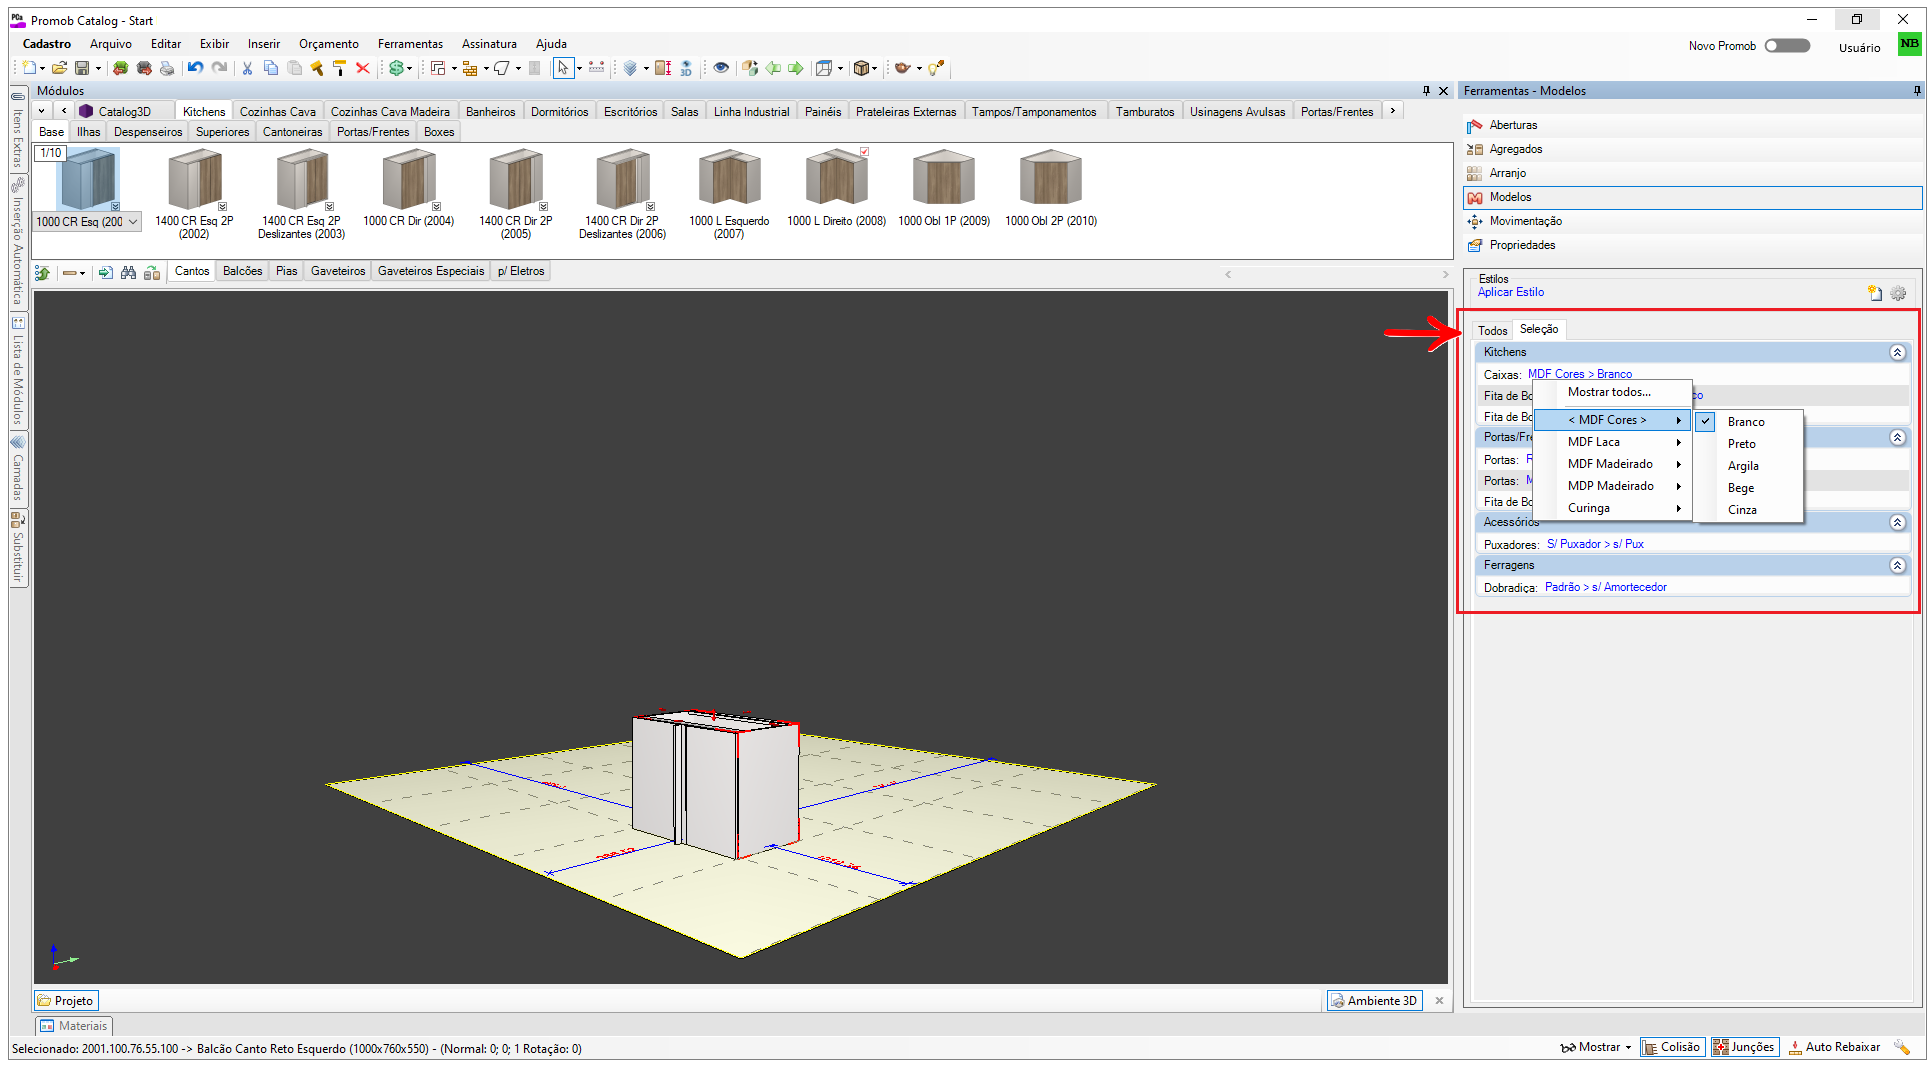This screenshot has width=1931, height=1066.
Task: Click the red X delete icon
Action: 363,68
